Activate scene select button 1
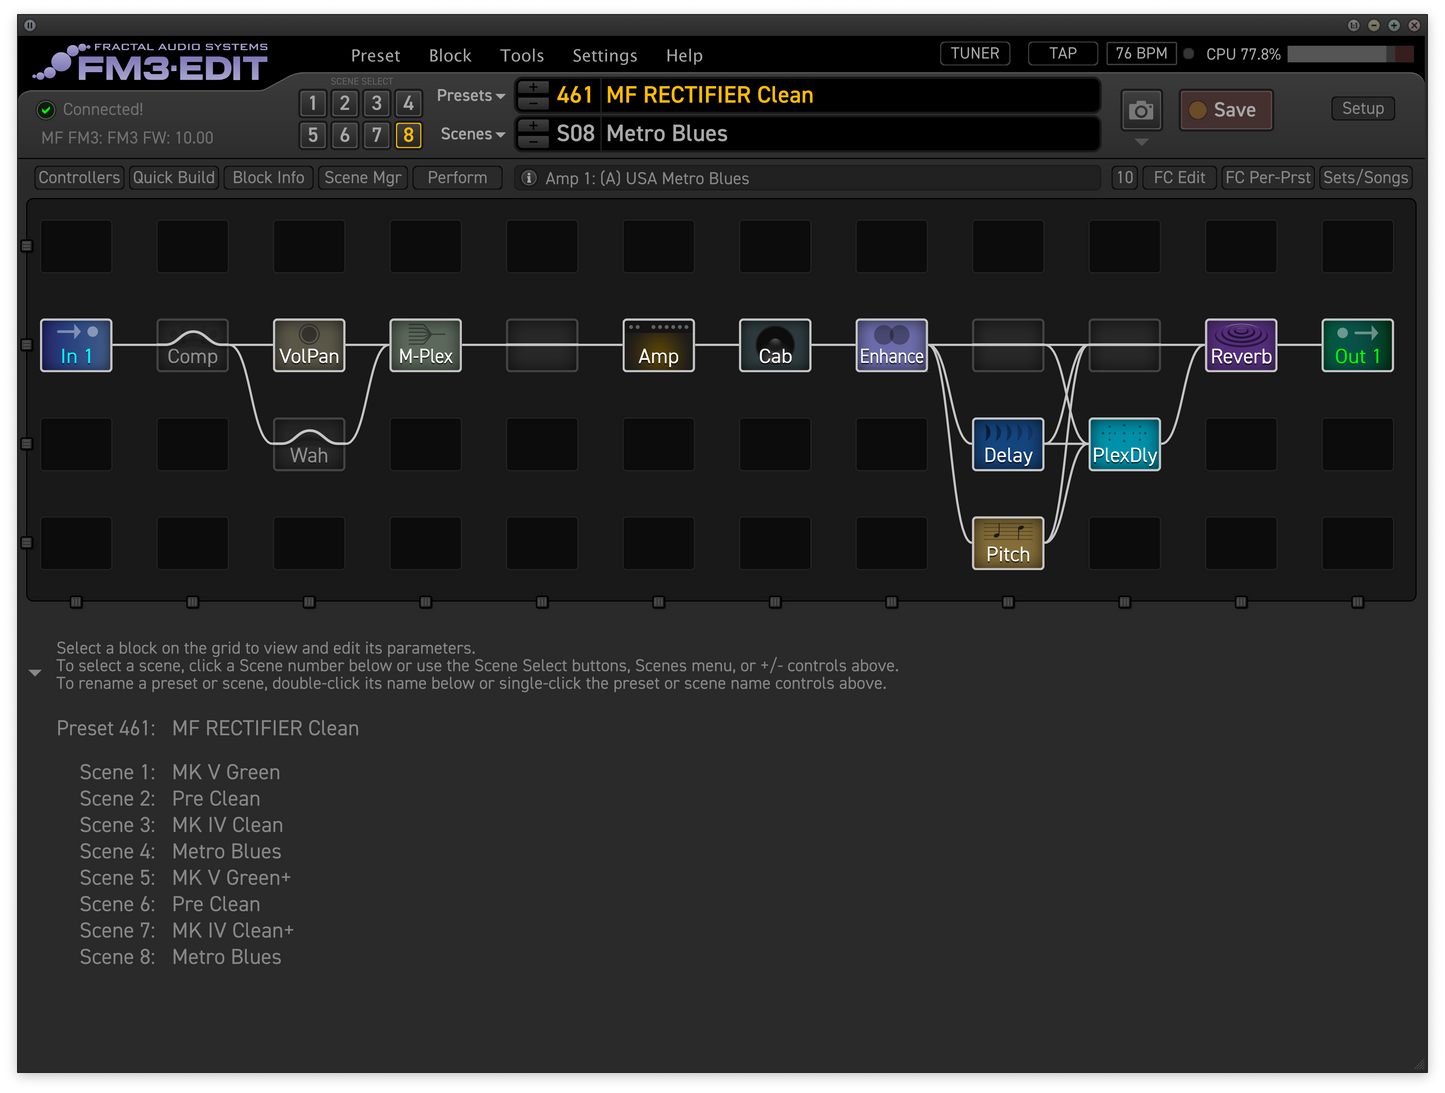The height and width of the screenshot is (1093, 1445). 313,103
